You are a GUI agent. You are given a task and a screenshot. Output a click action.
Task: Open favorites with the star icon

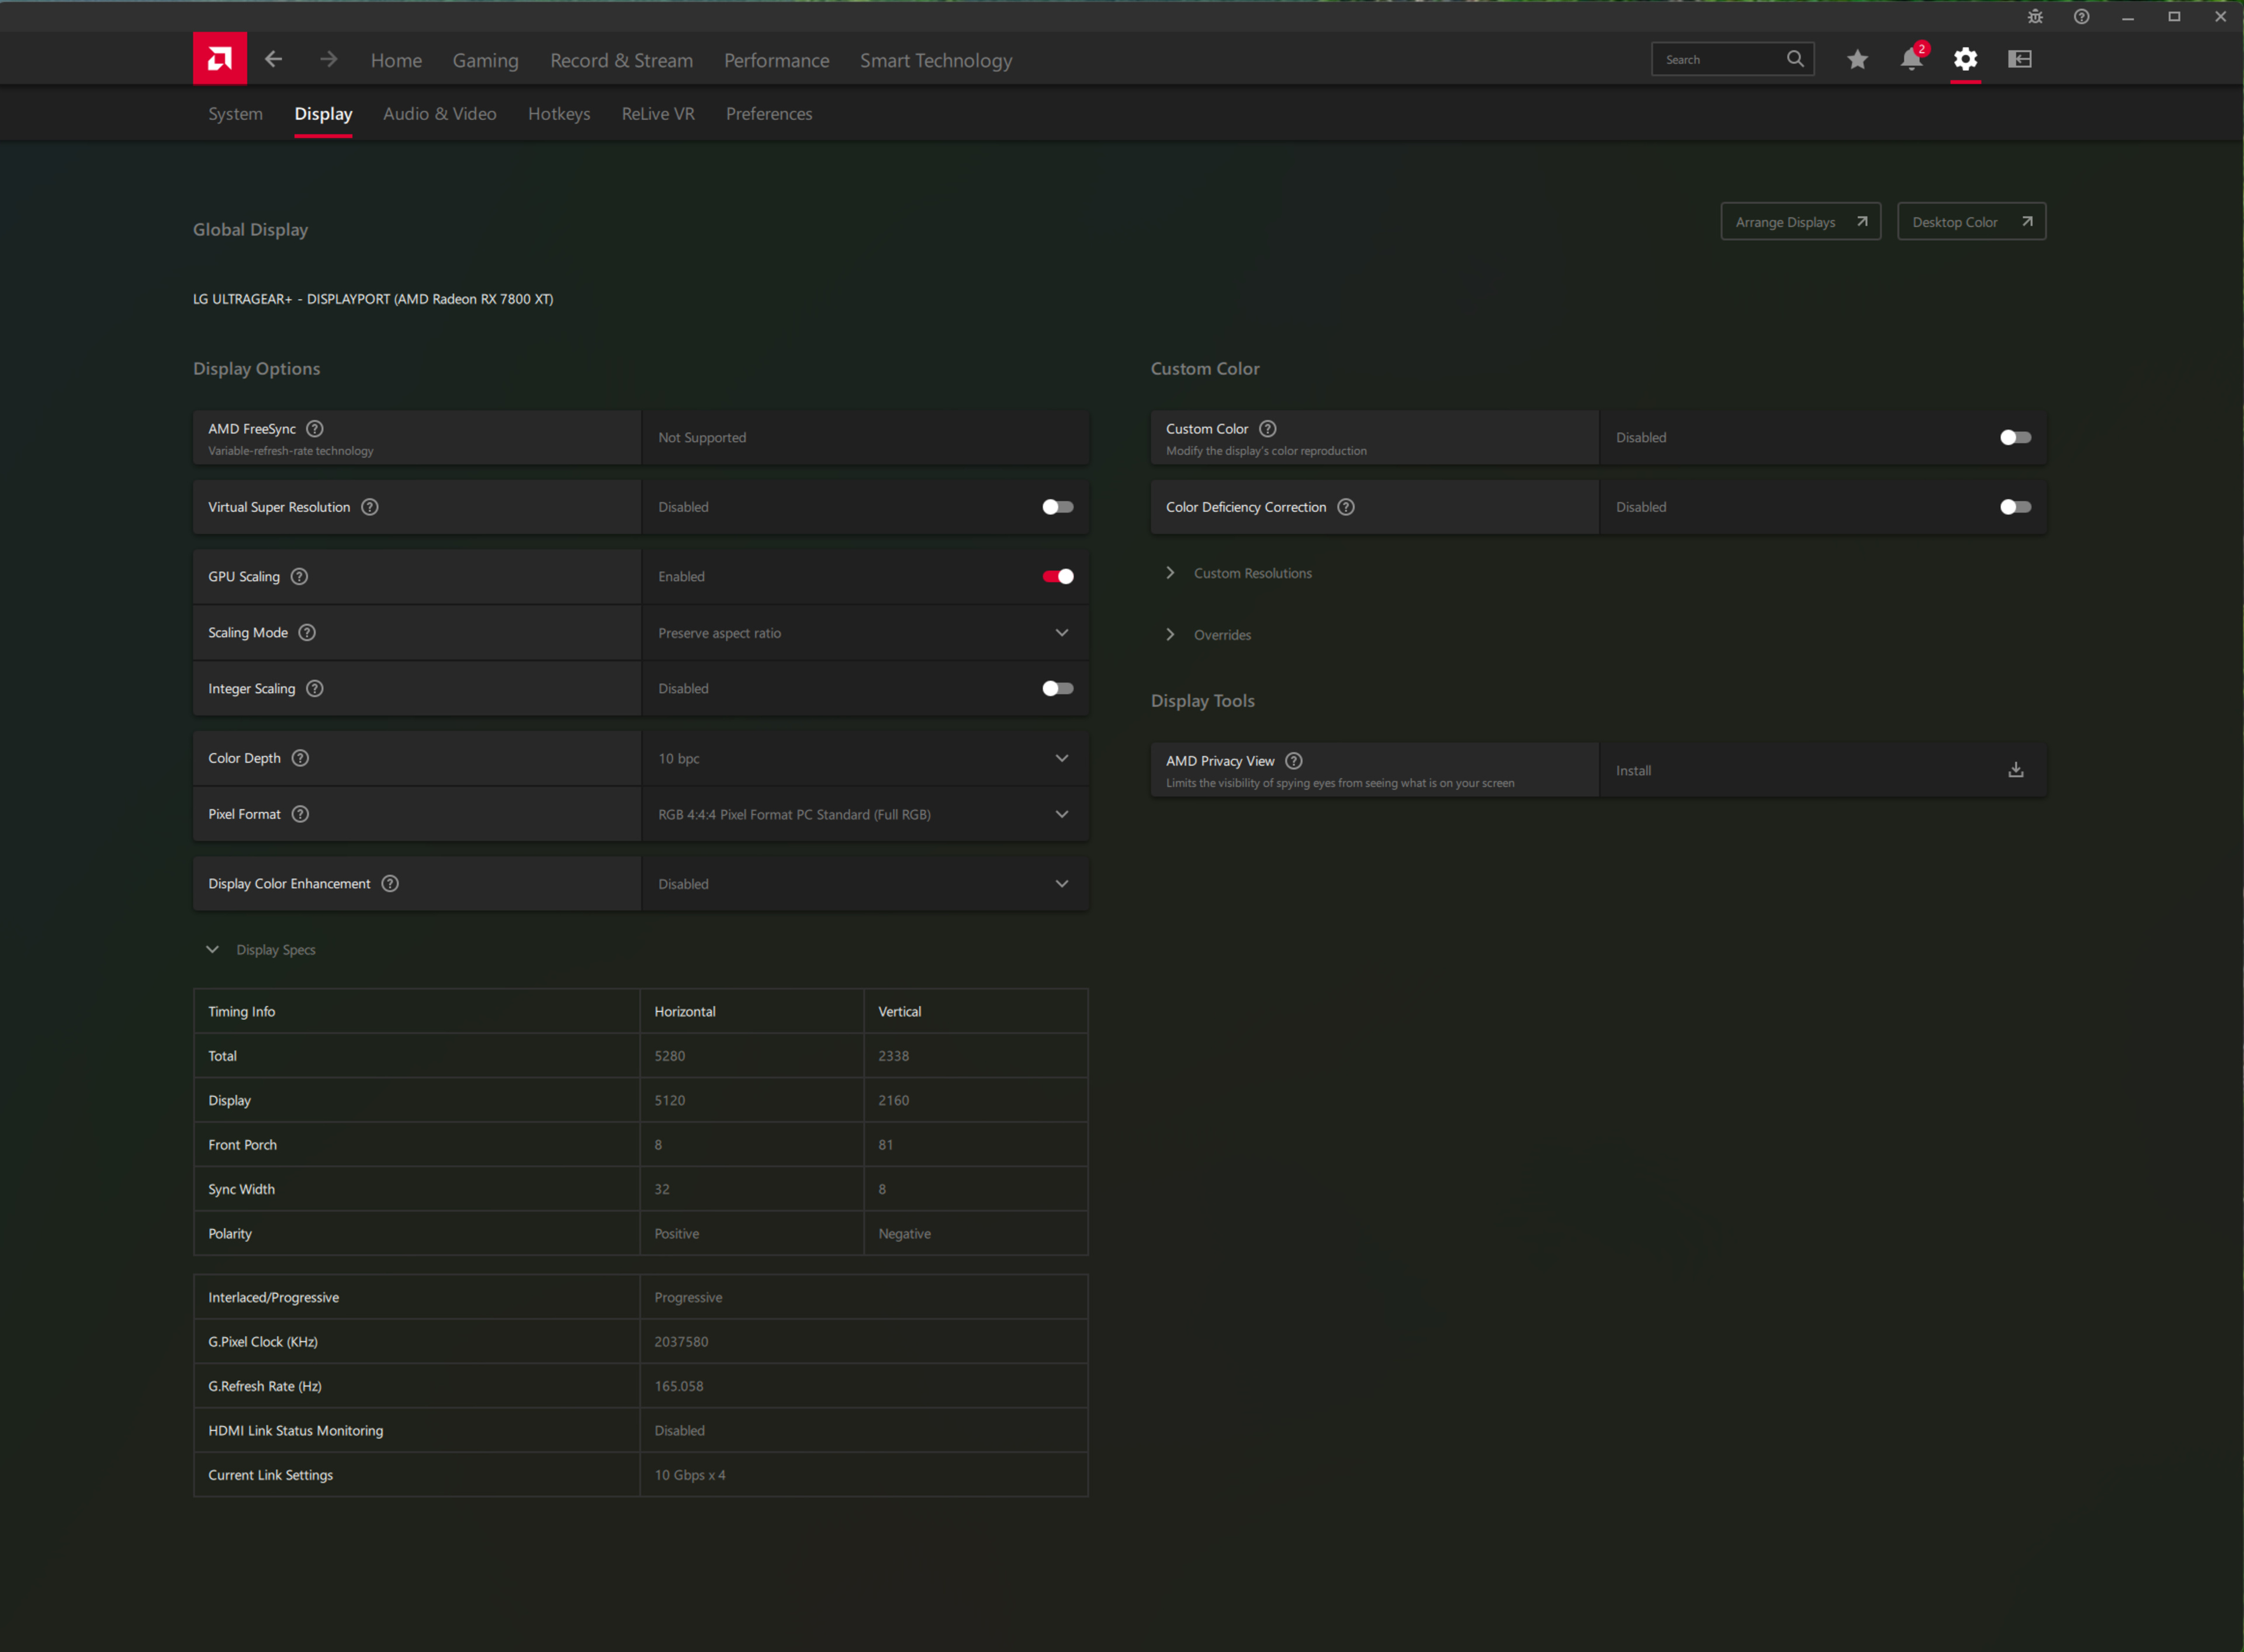click(x=1857, y=59)
